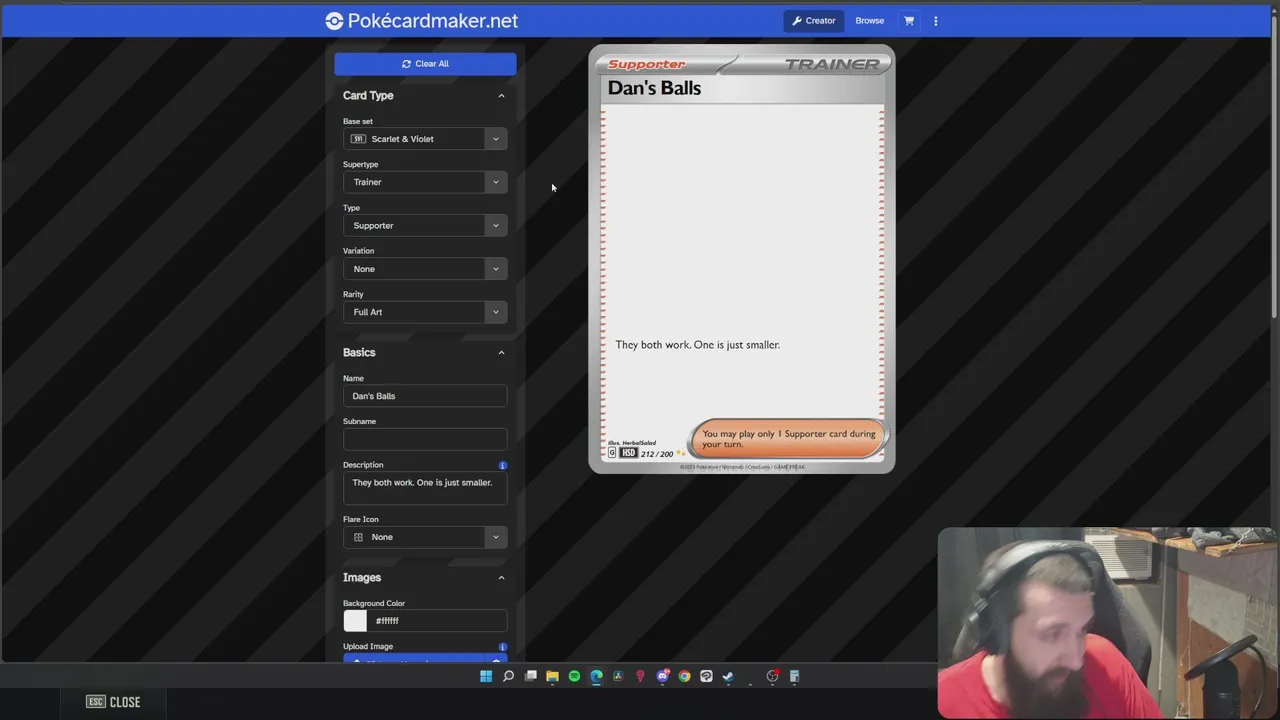
Task: Click the empty Subname field
Action: tap(425, 439)
